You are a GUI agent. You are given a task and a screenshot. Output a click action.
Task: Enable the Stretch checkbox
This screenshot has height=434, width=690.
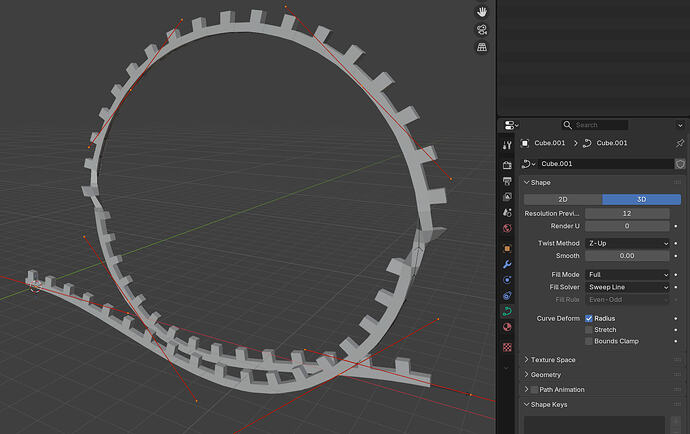(x=588, y=329)
